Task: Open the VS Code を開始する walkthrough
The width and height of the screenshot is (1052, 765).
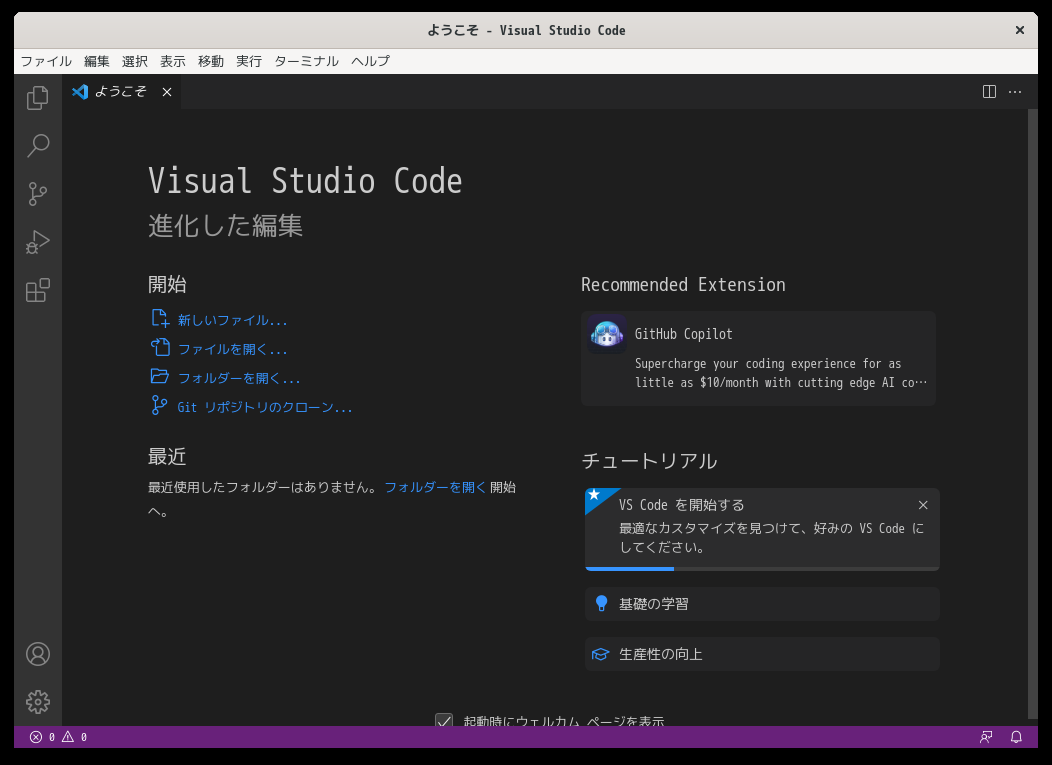Action: click(x=762, y=529)
